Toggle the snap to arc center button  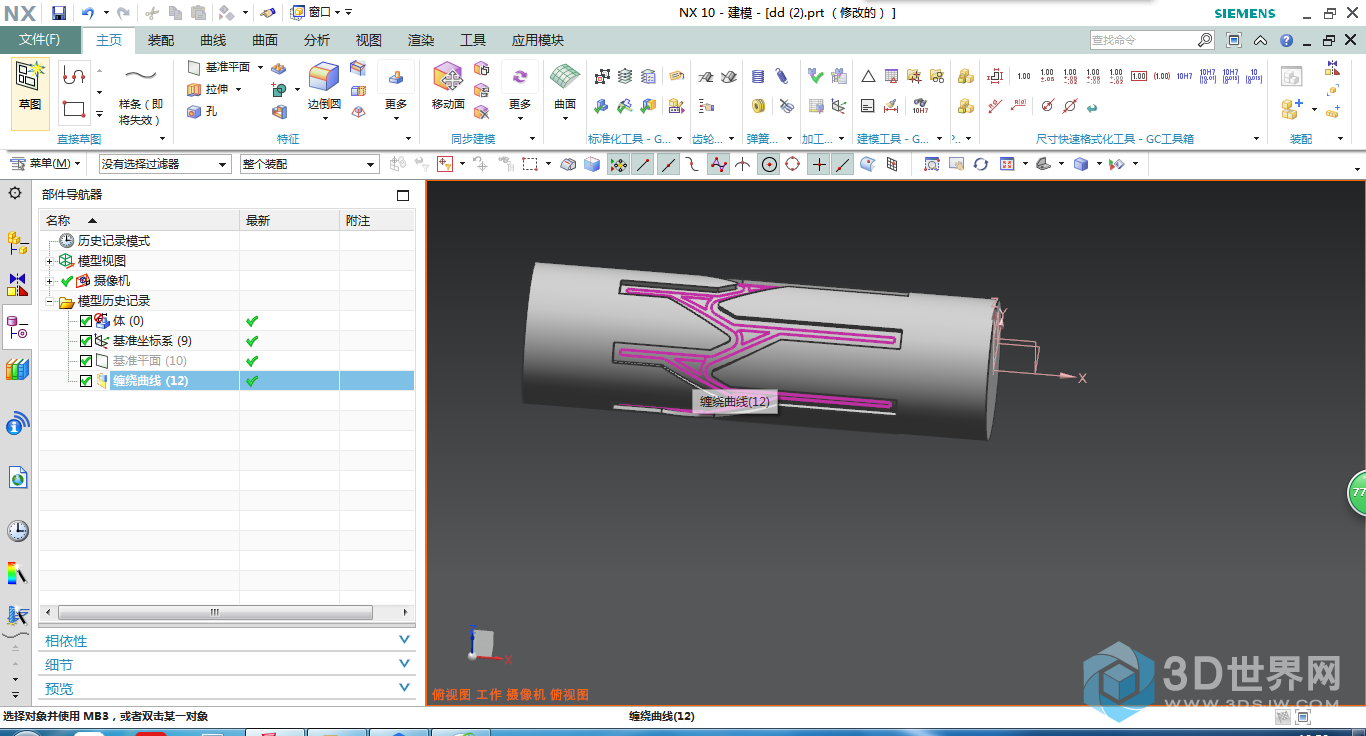768,164
